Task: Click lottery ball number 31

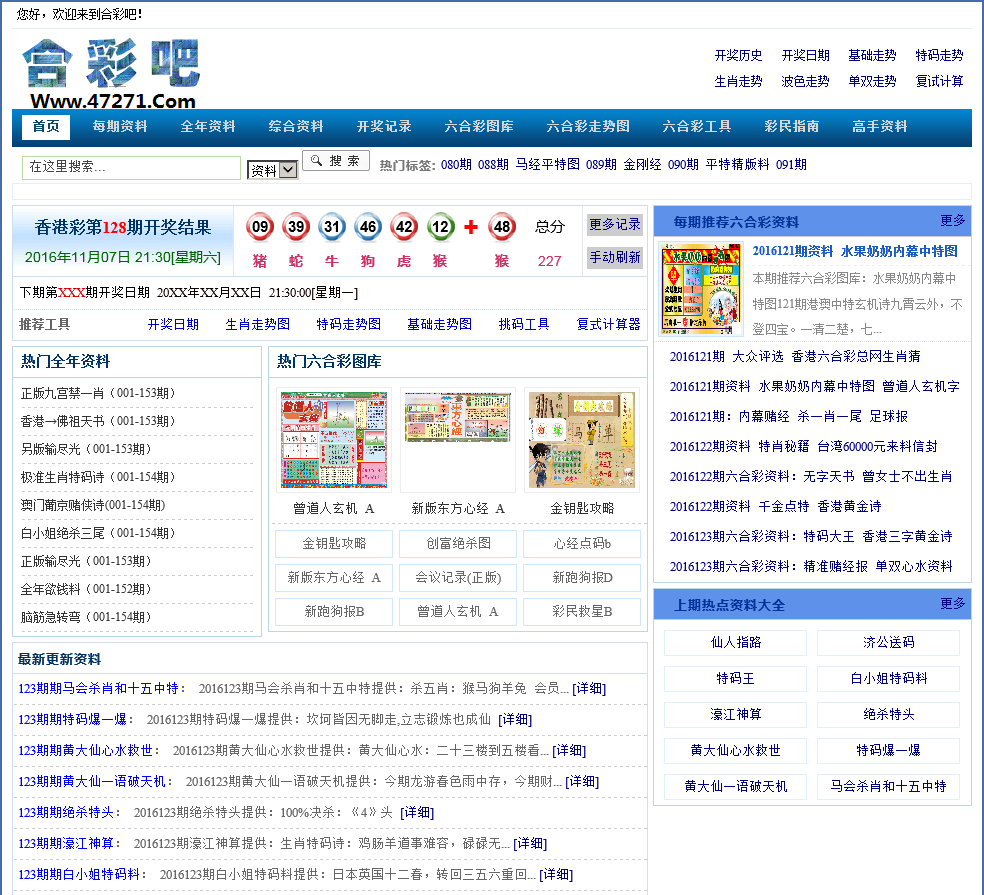Action: (332, 227)
